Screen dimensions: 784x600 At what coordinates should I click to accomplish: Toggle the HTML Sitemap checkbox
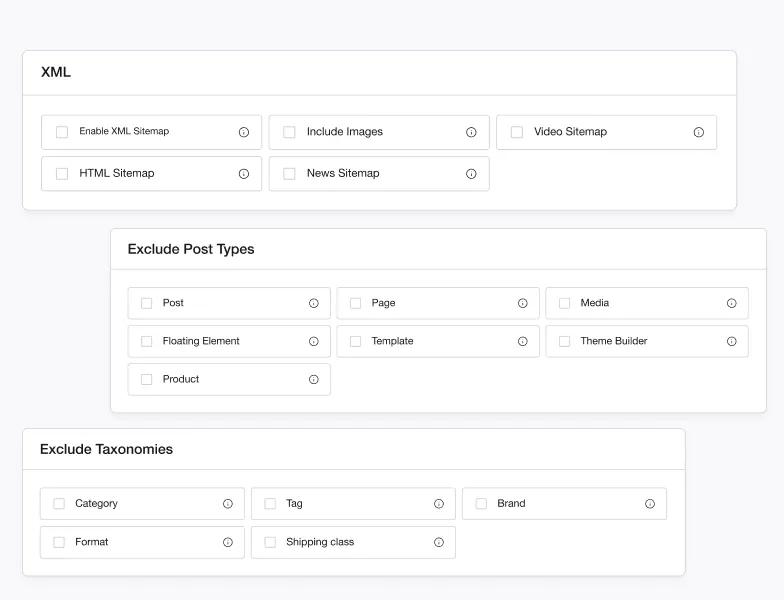coord(62,174)
